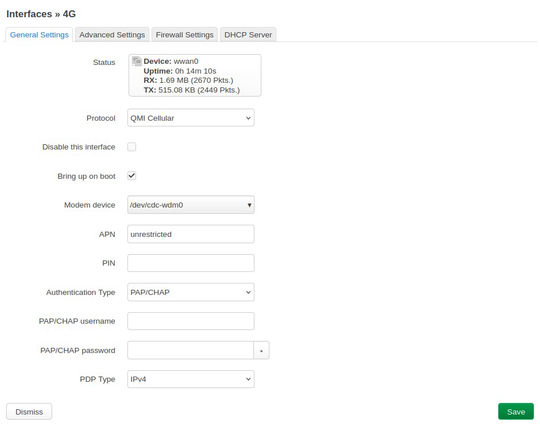
Task: Go to the DHCP Server tab
Action: click(248, 35)
